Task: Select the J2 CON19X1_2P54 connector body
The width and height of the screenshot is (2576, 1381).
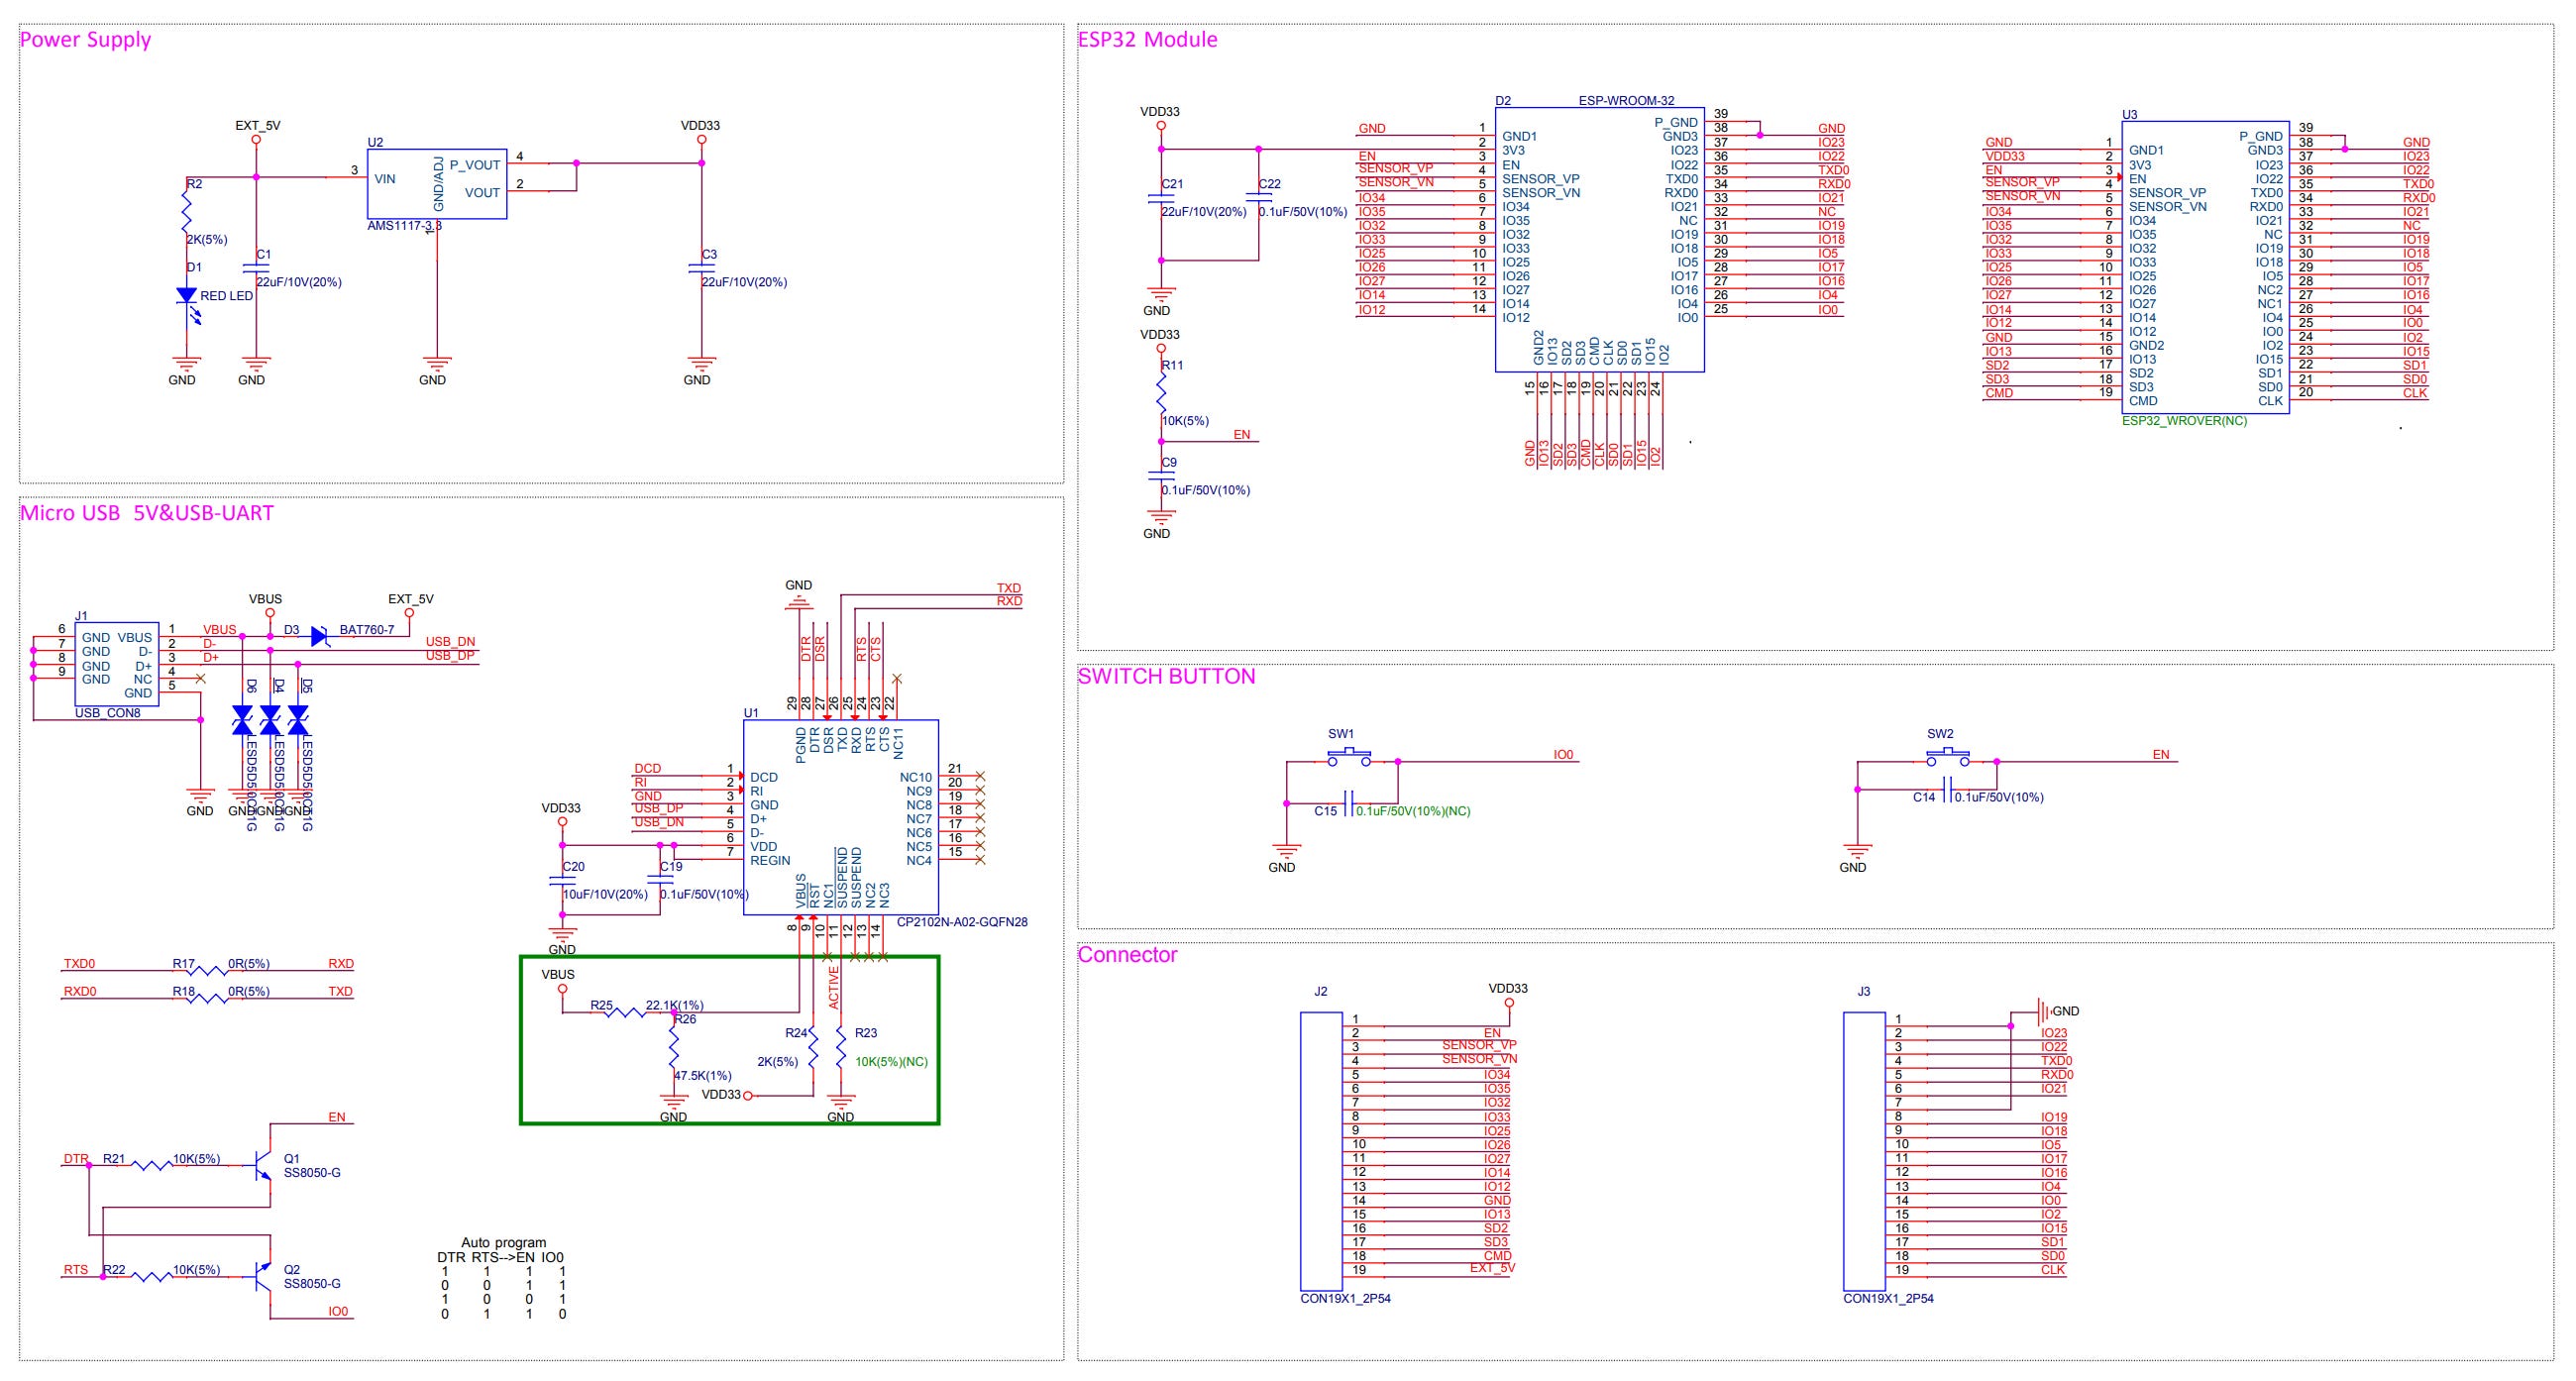Action: tap(1320, 1150)
